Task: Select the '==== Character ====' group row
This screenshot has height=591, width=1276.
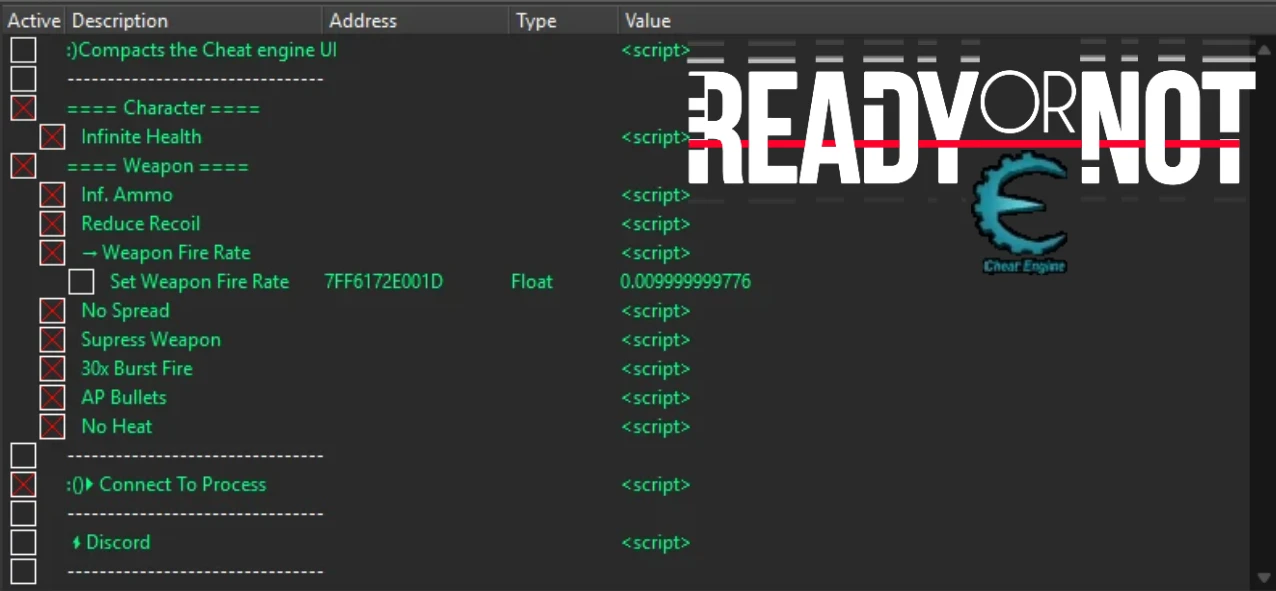Action: pyautogui.click(x=164, y=108)
